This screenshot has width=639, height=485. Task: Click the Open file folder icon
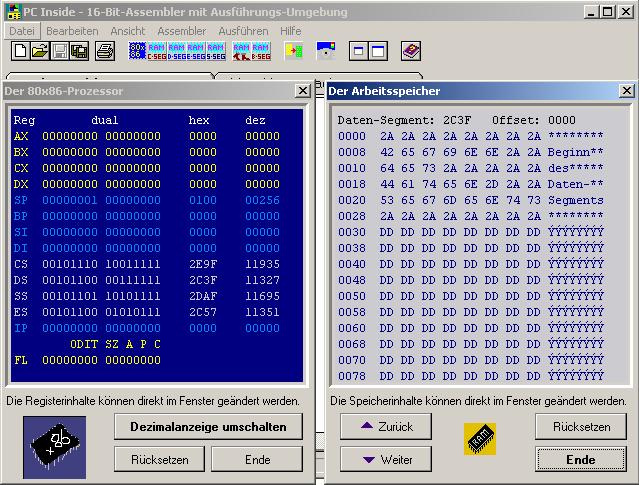[39, 50]
